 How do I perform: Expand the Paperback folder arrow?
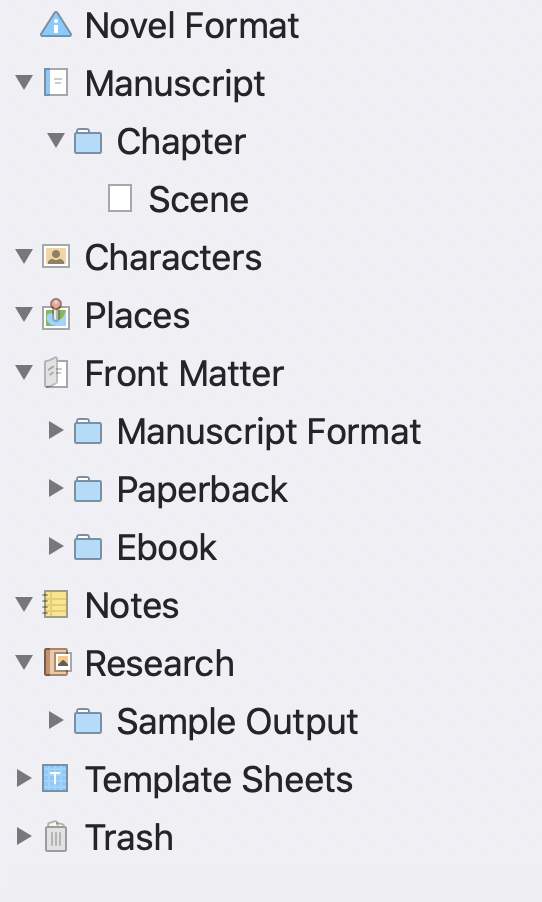[x=56, y=488]
